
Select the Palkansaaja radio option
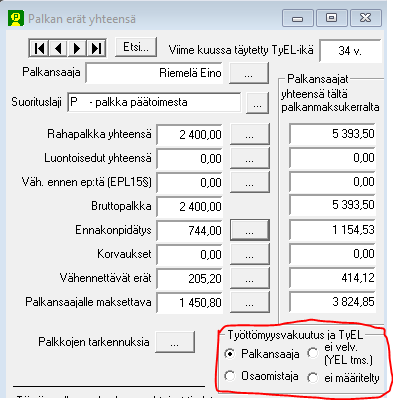[x=230, y=354]
